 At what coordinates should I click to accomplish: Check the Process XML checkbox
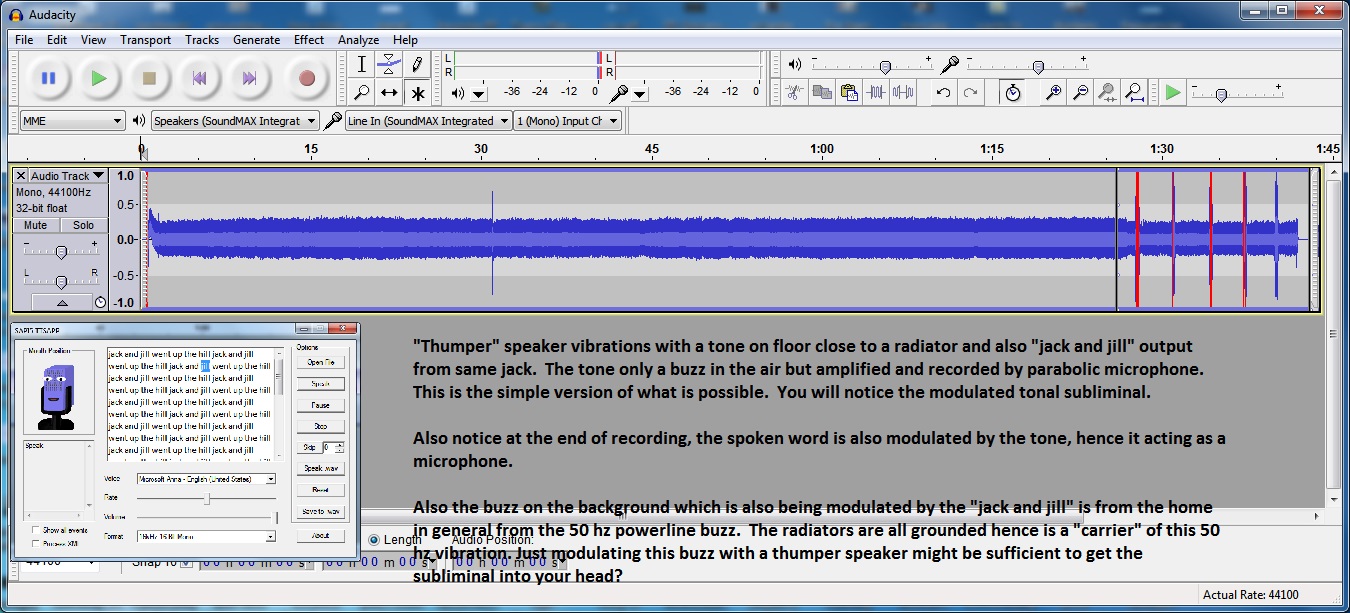click(37, 543)
